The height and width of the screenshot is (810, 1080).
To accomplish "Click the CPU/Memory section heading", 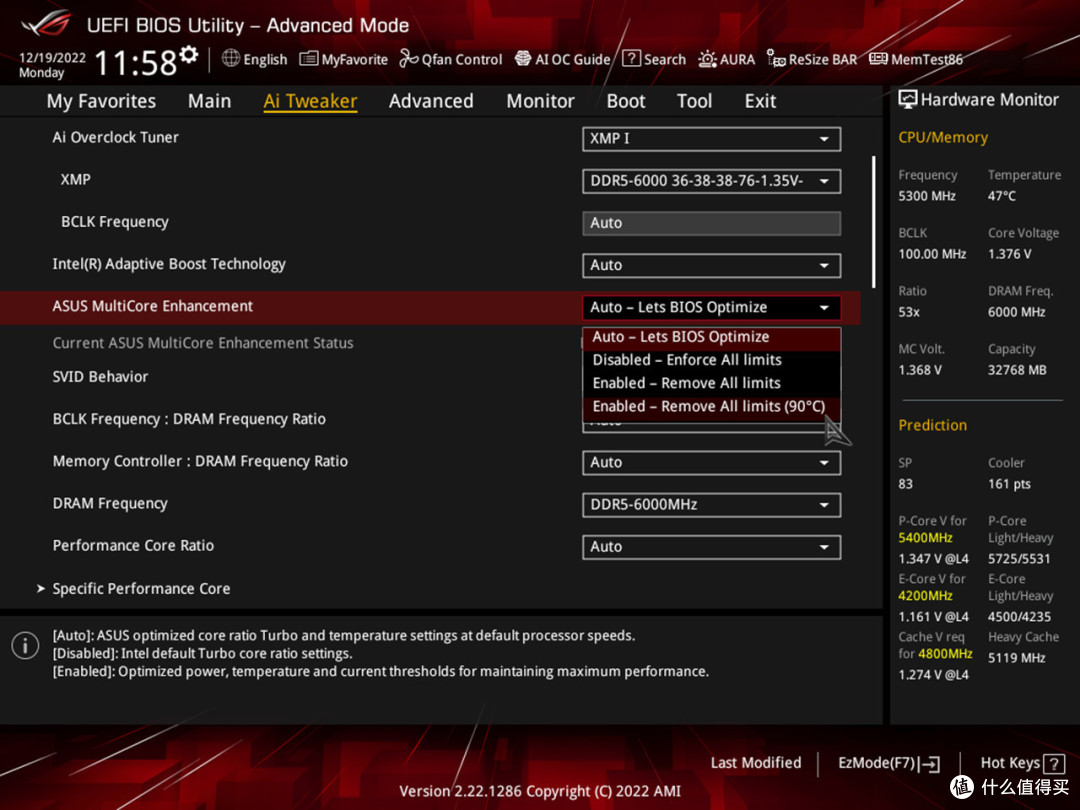I will pyautogui.click(x=943, y=138).
